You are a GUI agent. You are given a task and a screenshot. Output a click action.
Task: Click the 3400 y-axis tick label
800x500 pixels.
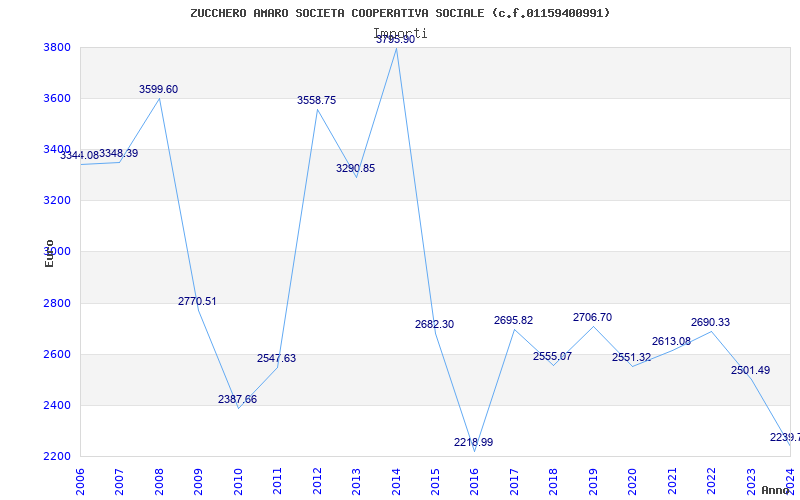(x=57, y=149)
